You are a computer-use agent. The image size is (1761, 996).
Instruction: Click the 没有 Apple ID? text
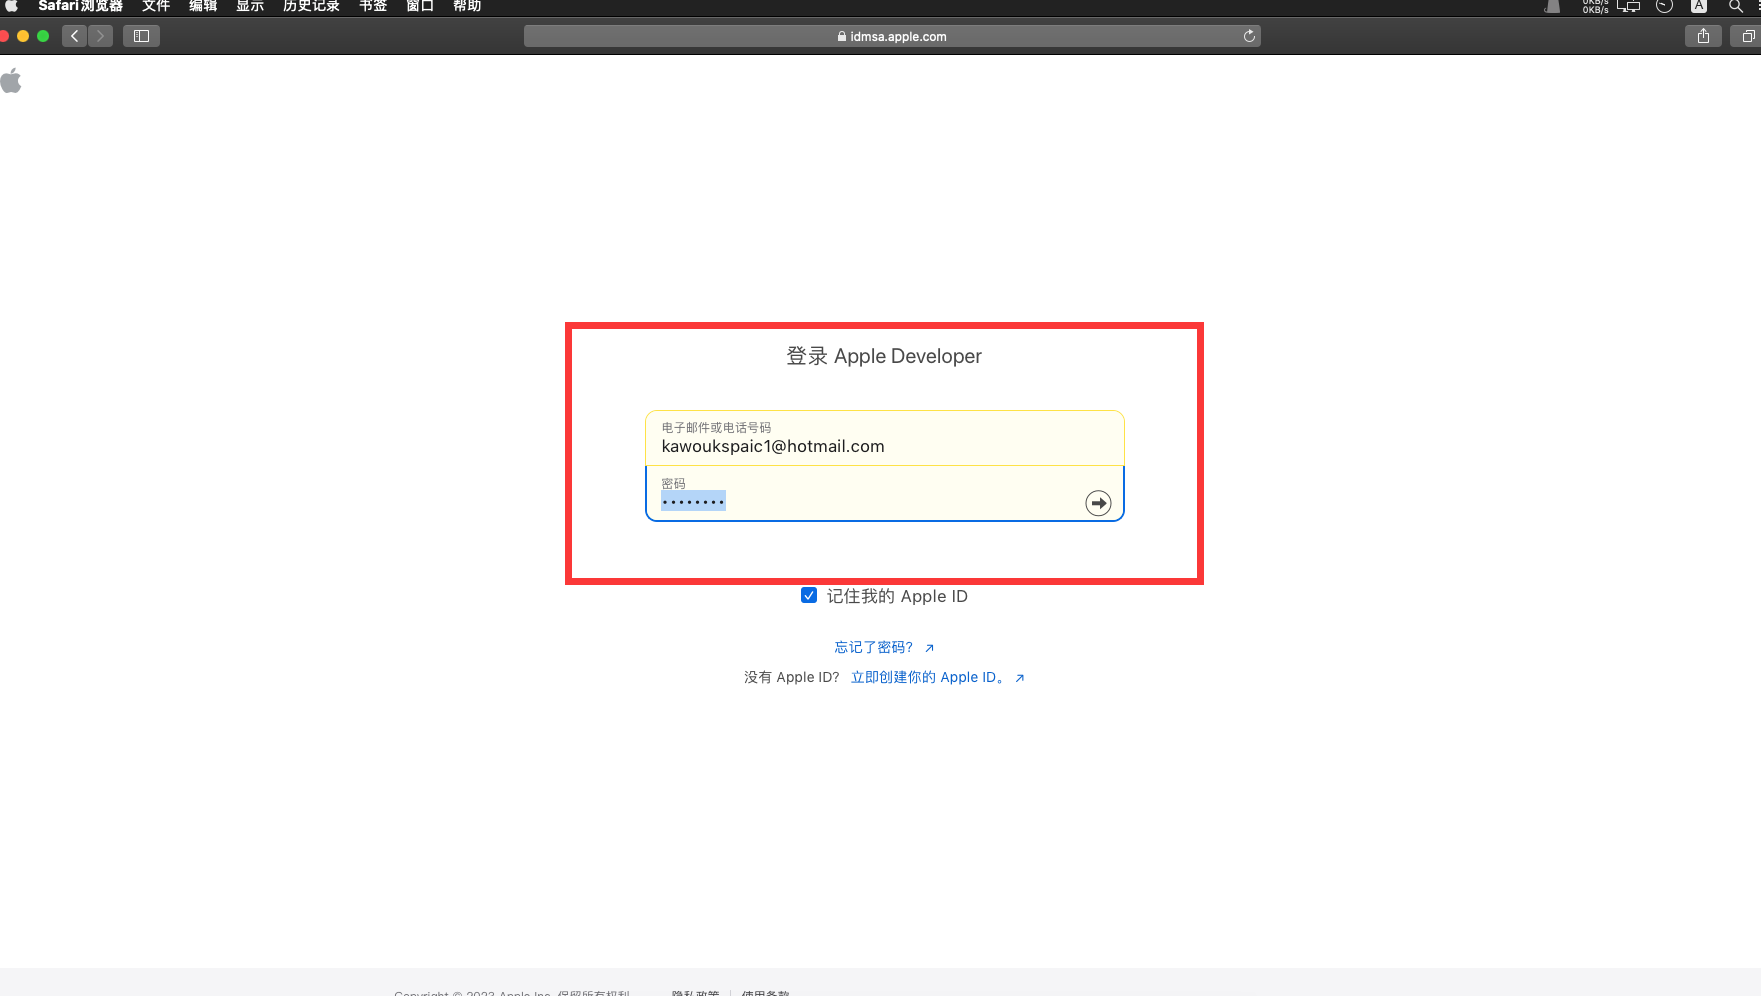(x=792, y=677)
